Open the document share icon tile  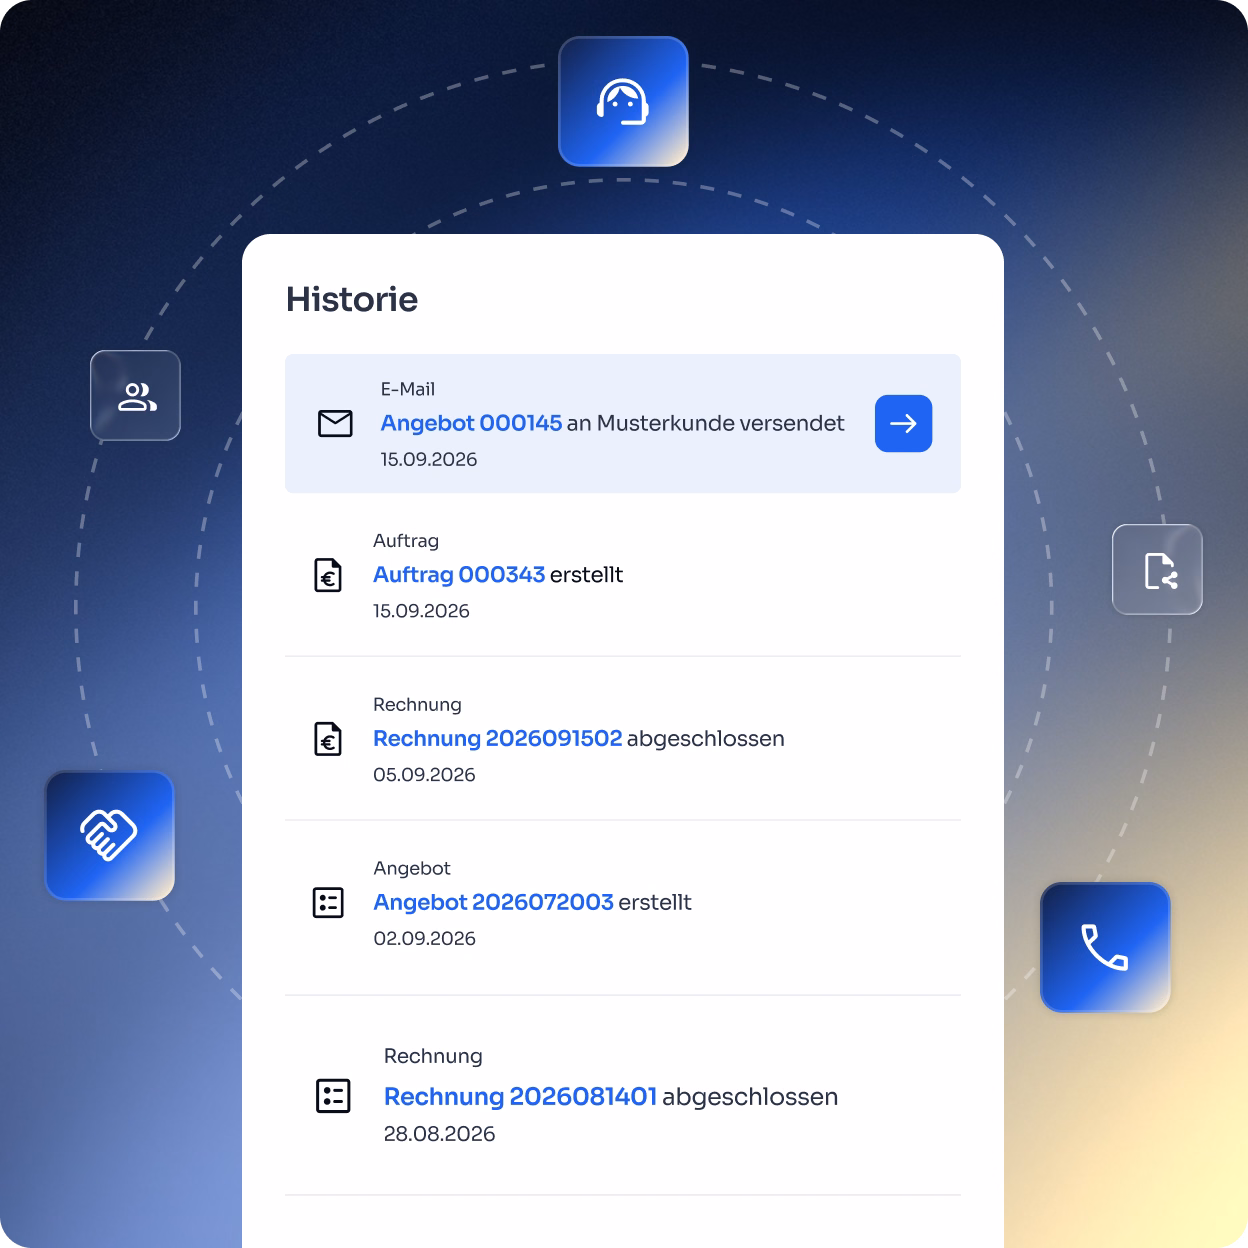pos(1158,570)
